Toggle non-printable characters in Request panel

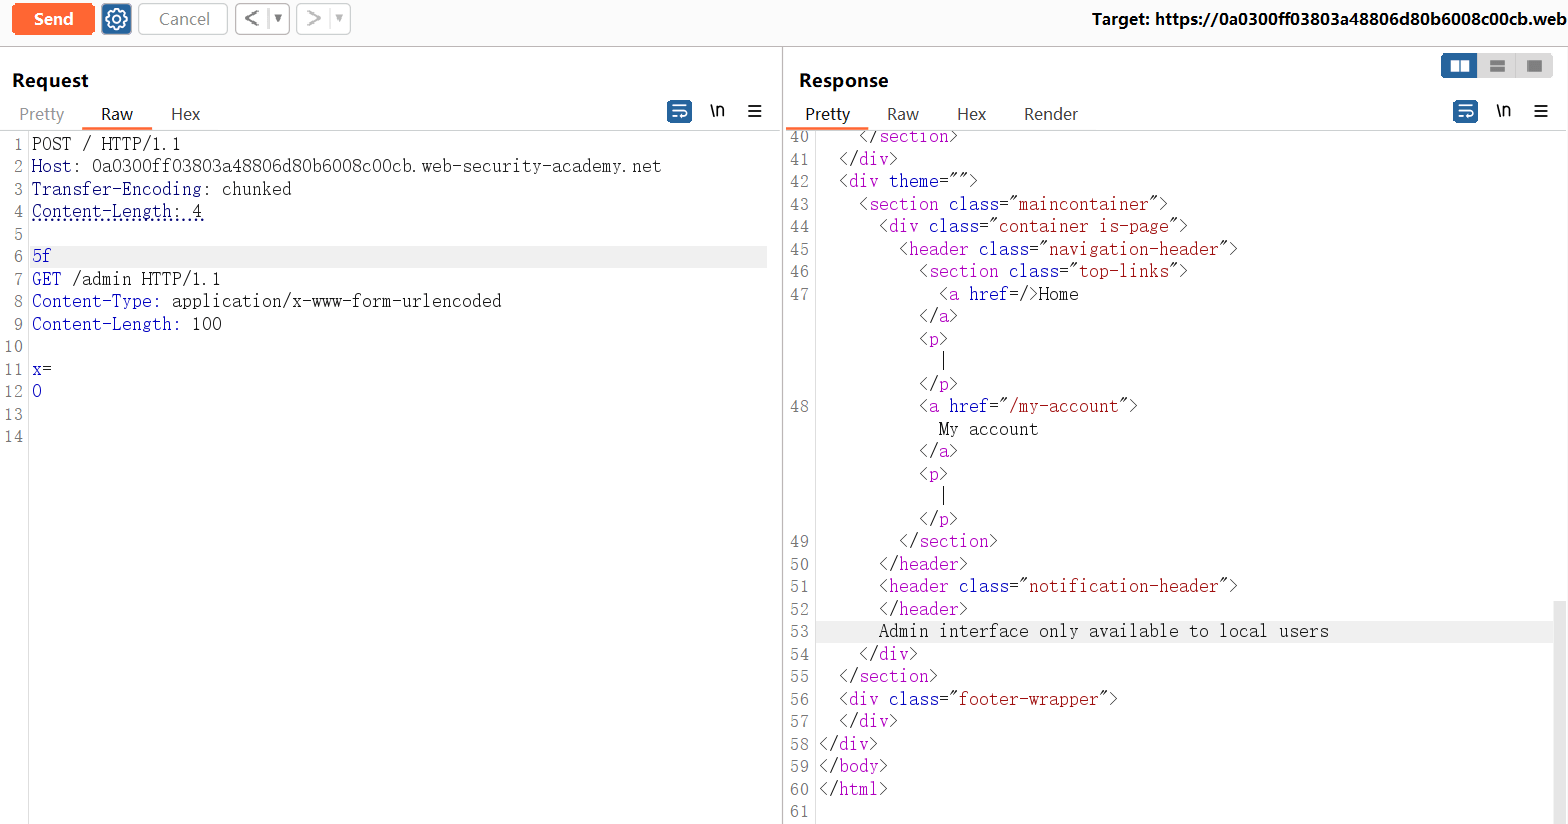(x=717, y=111)
